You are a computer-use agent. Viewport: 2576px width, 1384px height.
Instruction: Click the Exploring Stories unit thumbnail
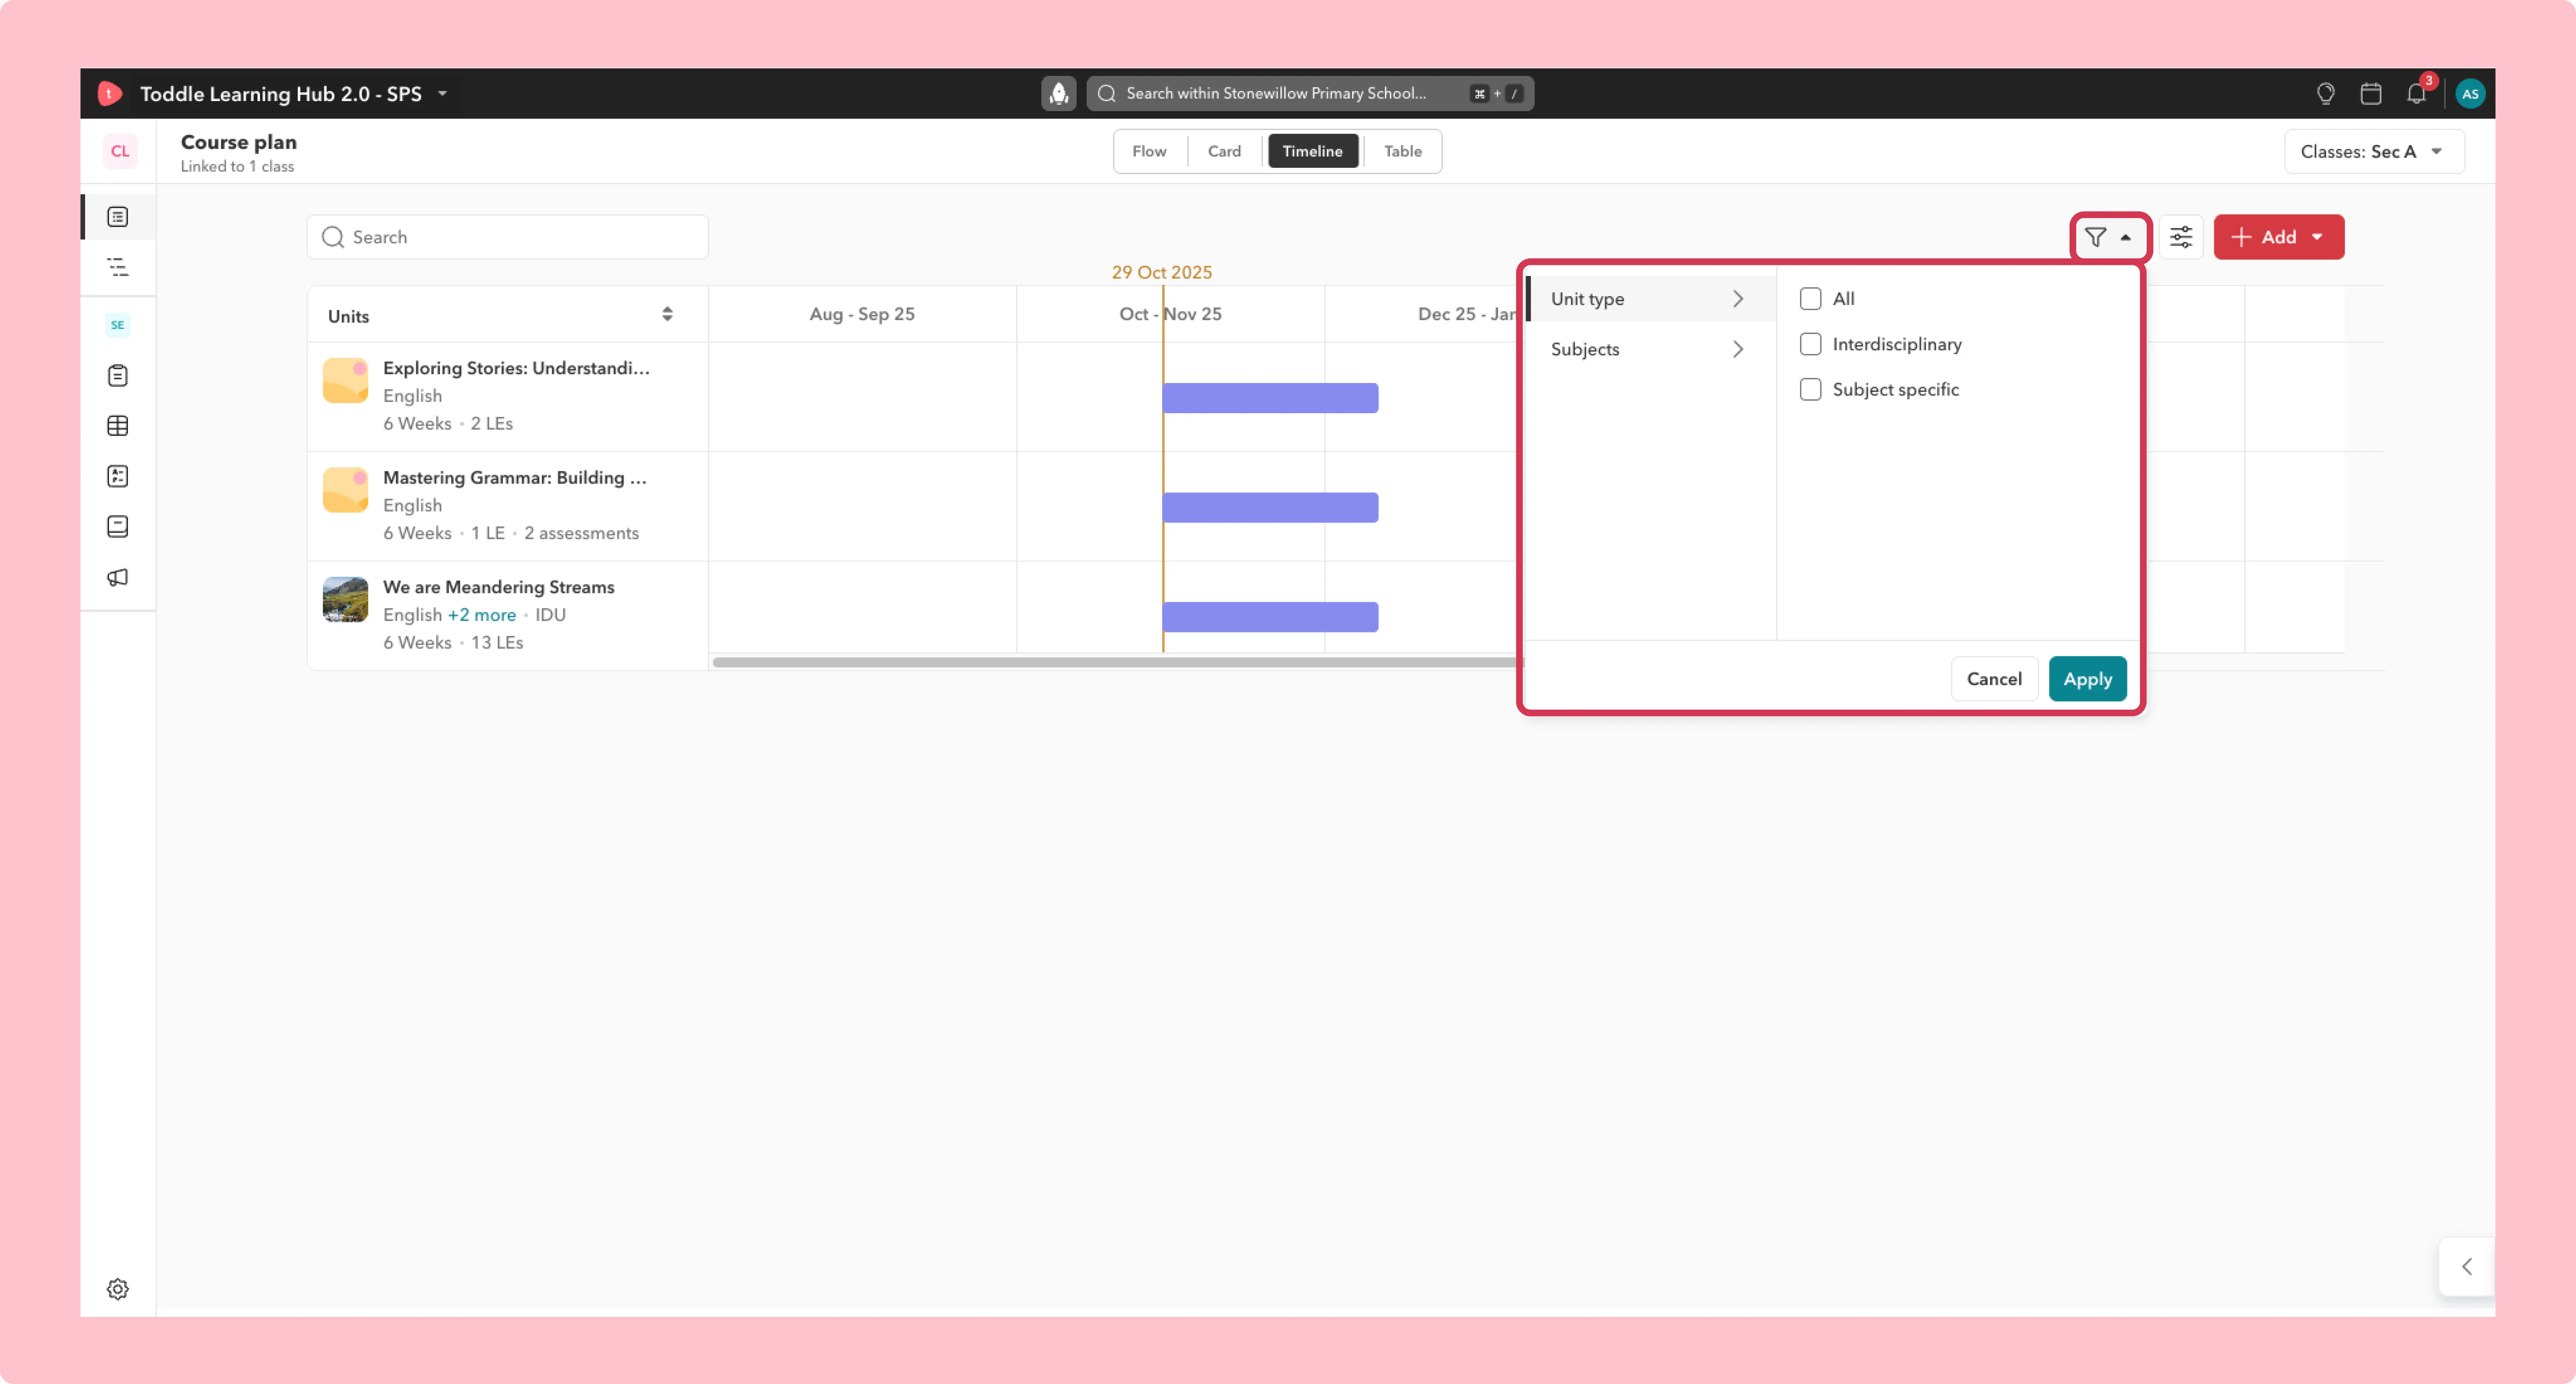(x=345, y=381)
